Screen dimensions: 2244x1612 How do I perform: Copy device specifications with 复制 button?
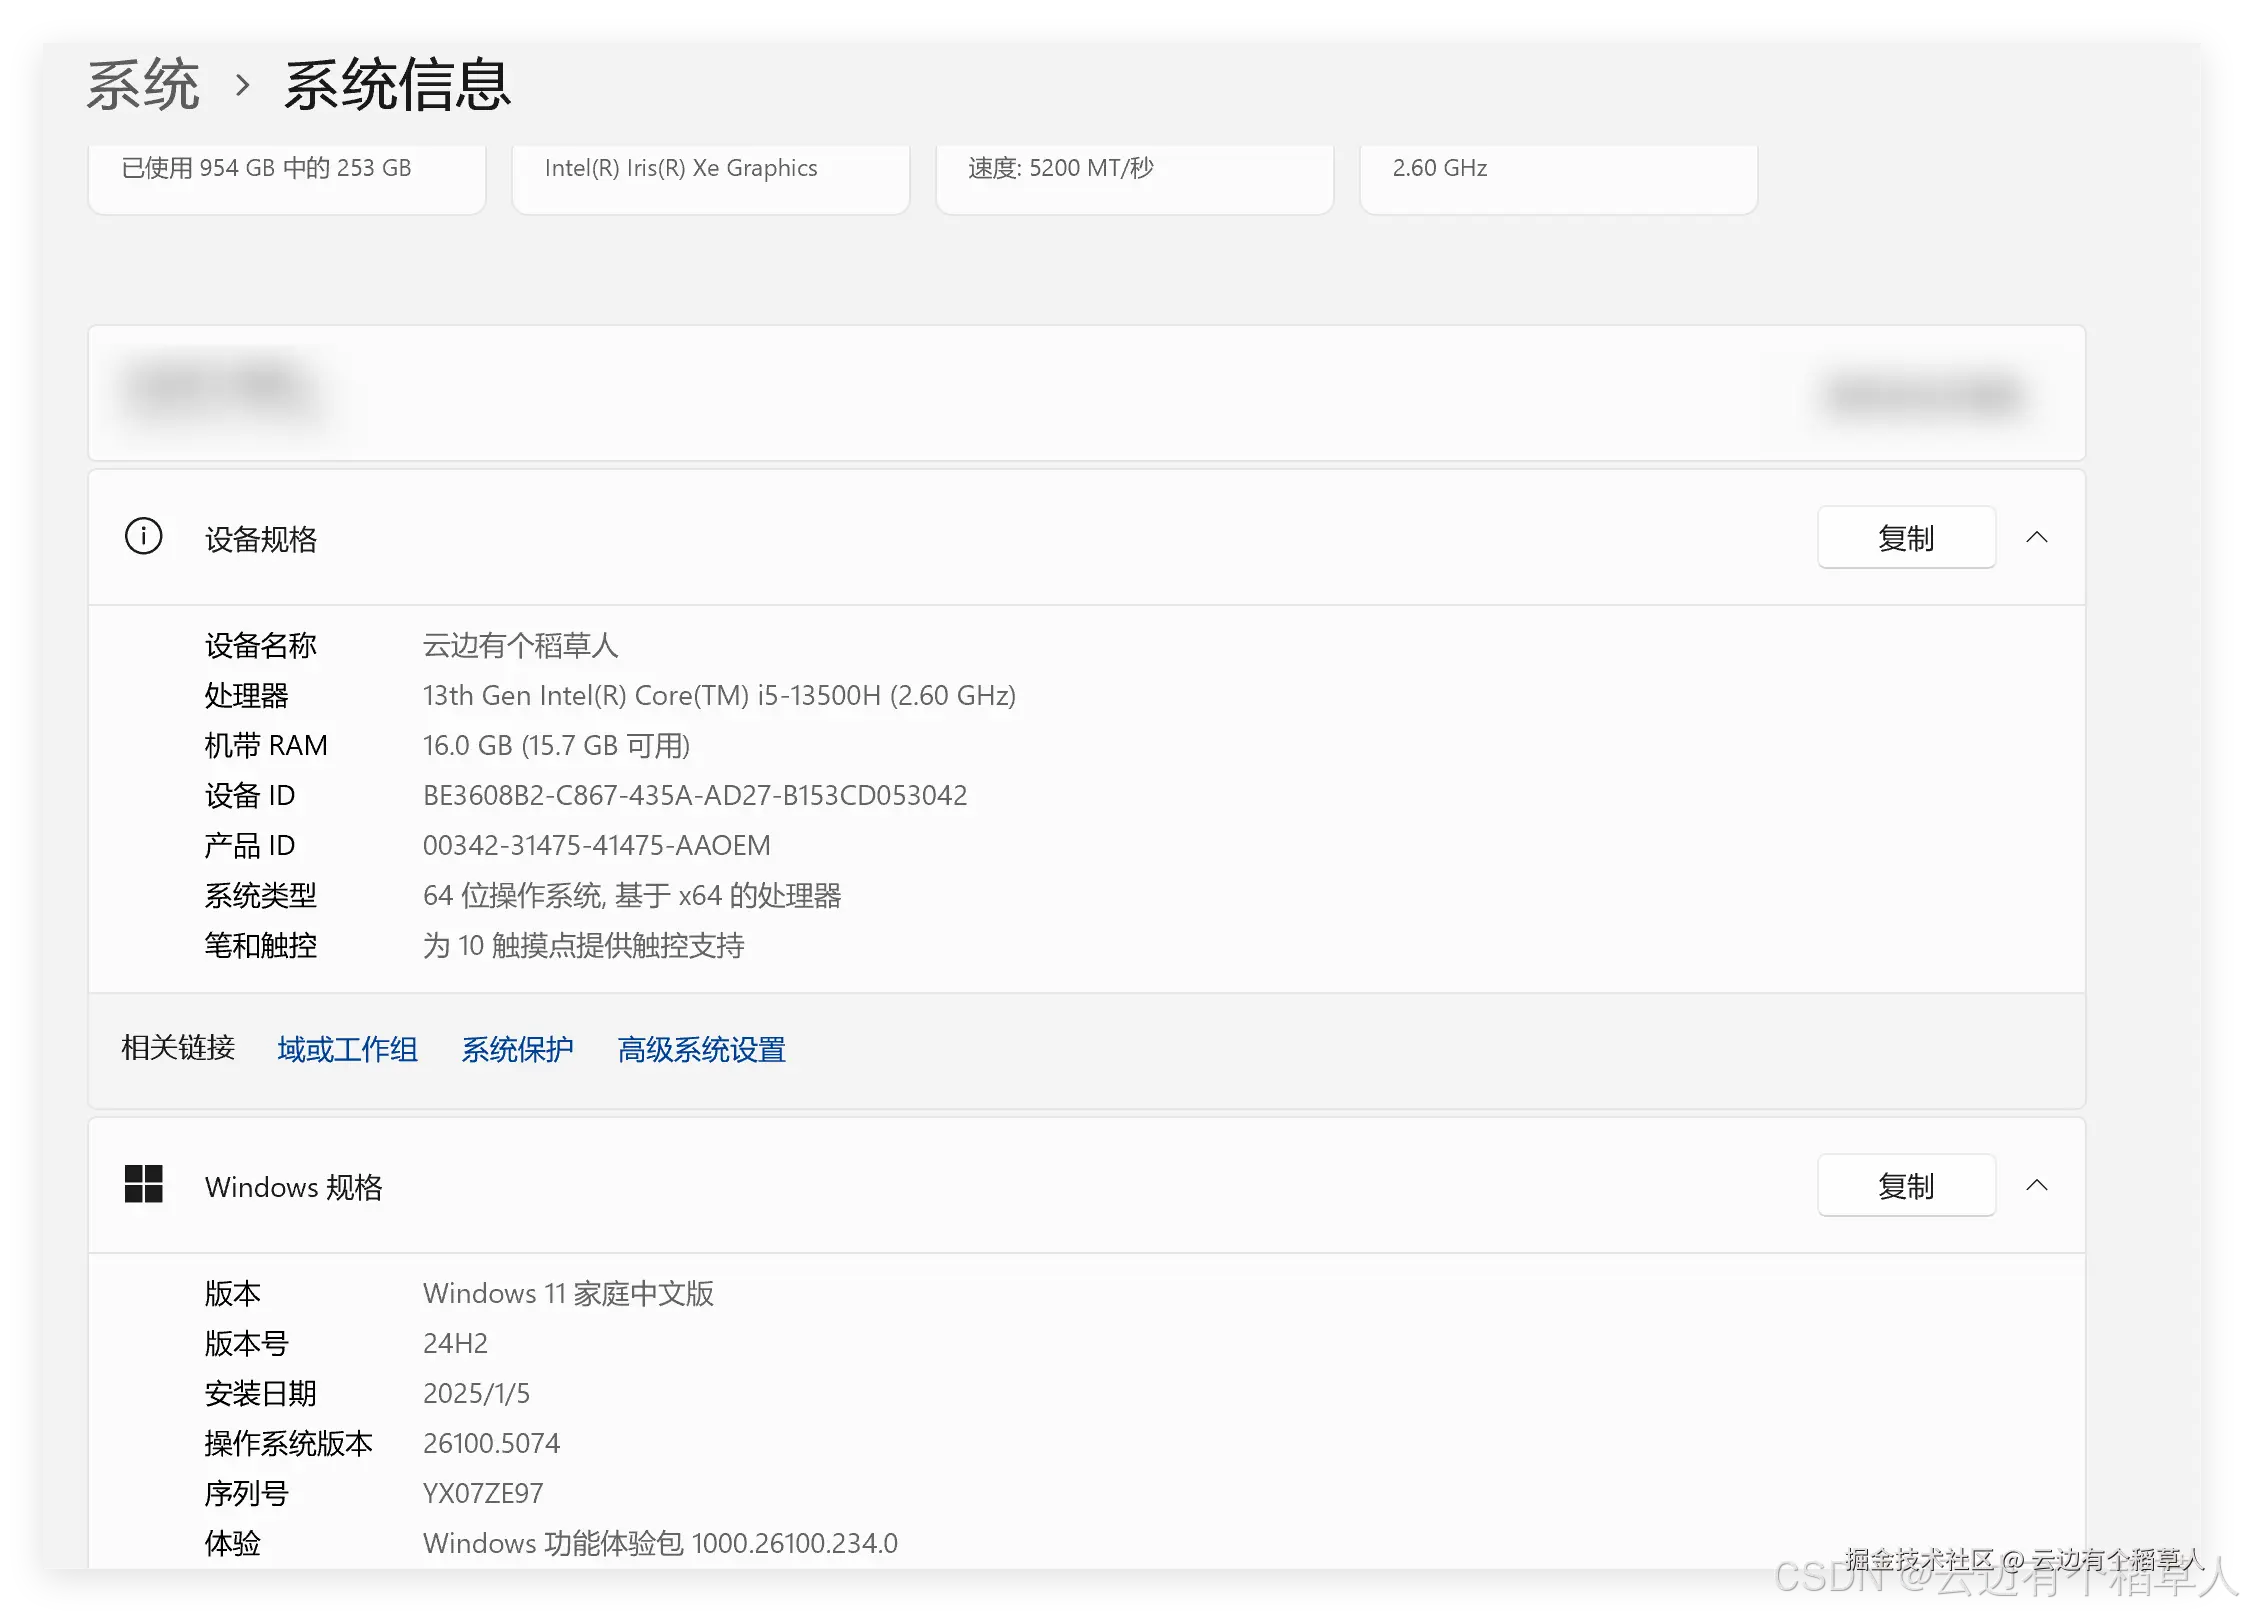click(x=1905, y=538)
